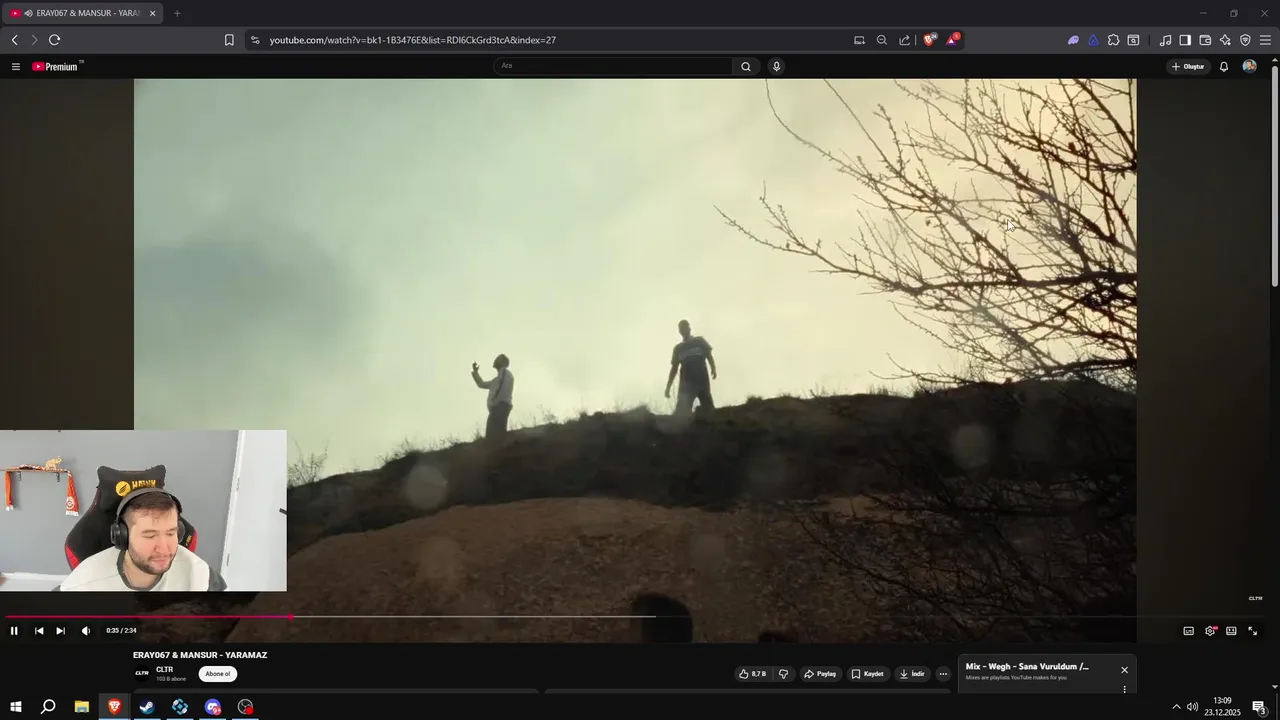The height and width of the screenshot is (720, 1280).
Task: Select the ERAY067 & MANSUR browser tab
Action: pyautogui.click(x=83, y=13)
